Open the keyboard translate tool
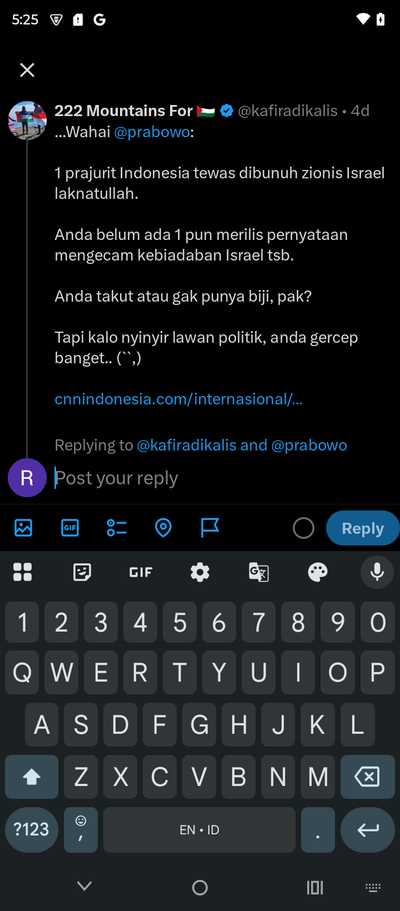 (x=259, y=573)
